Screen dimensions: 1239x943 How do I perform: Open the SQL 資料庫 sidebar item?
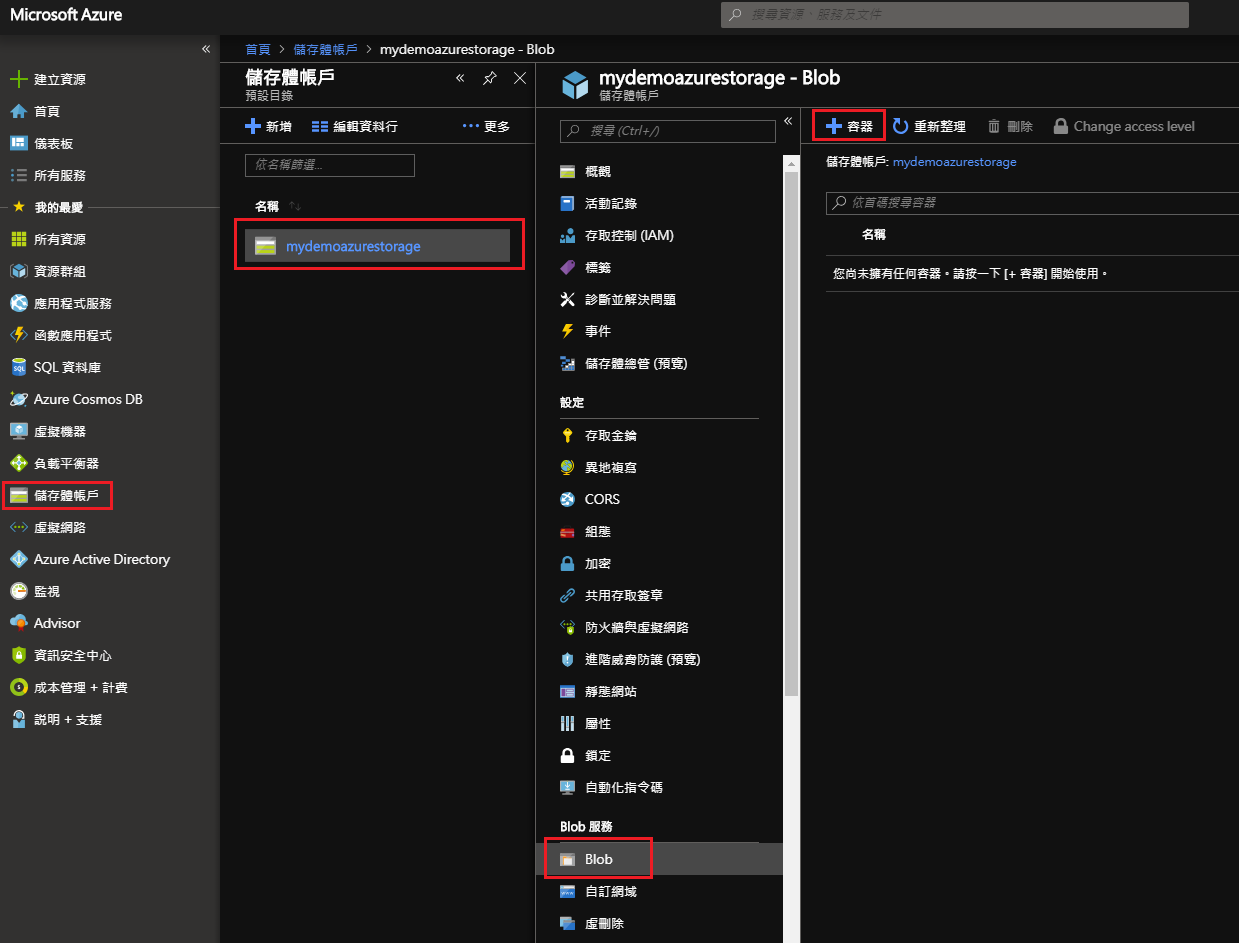67,367
